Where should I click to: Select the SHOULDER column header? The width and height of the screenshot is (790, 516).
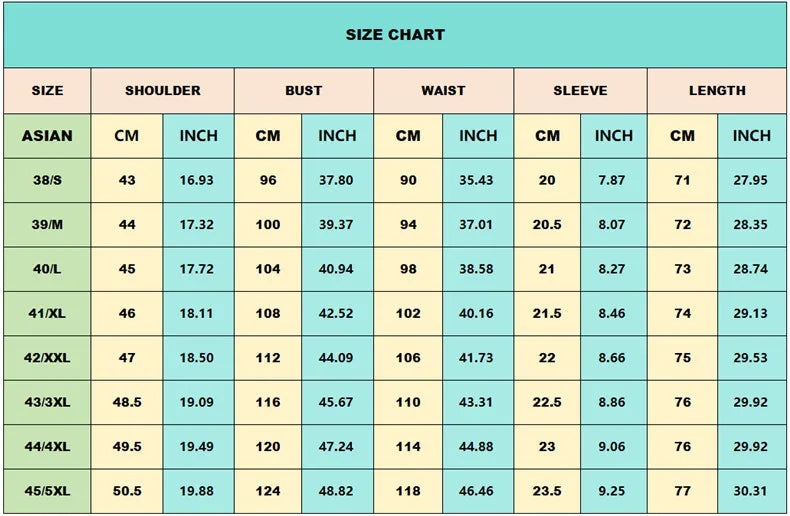[163, 91]
